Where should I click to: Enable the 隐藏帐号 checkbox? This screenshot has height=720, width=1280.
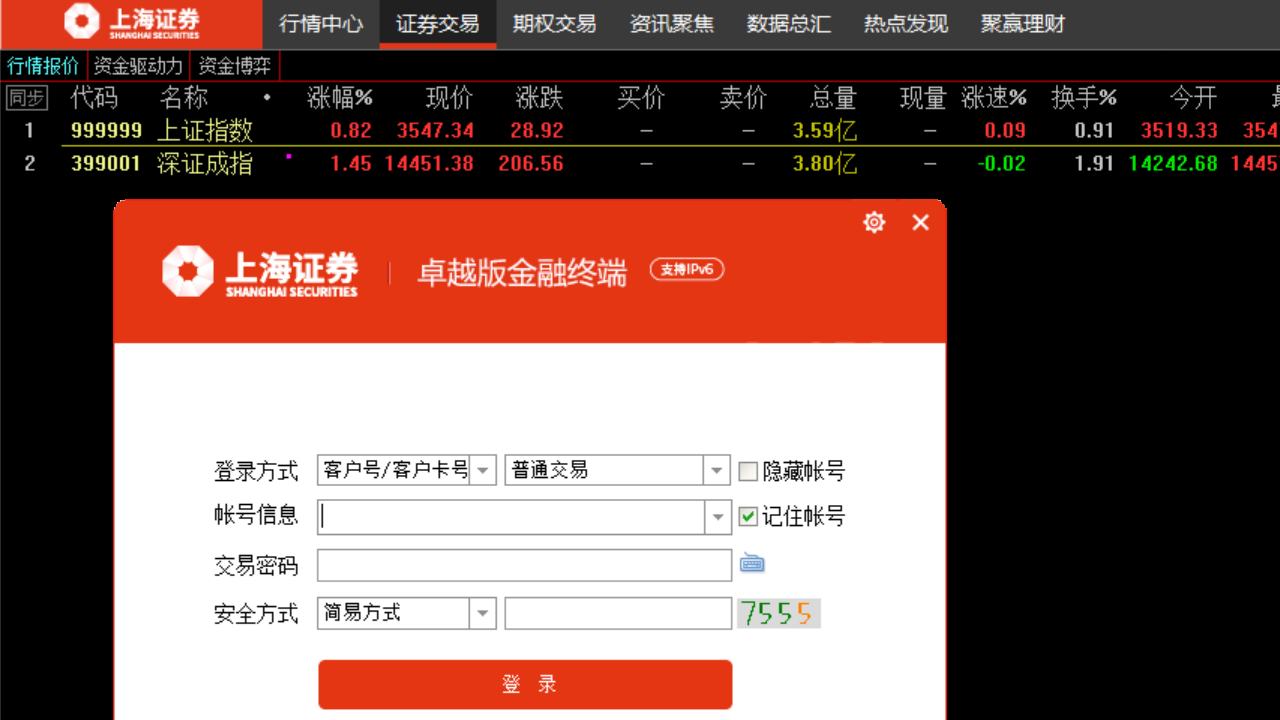[x=748, y=470]
